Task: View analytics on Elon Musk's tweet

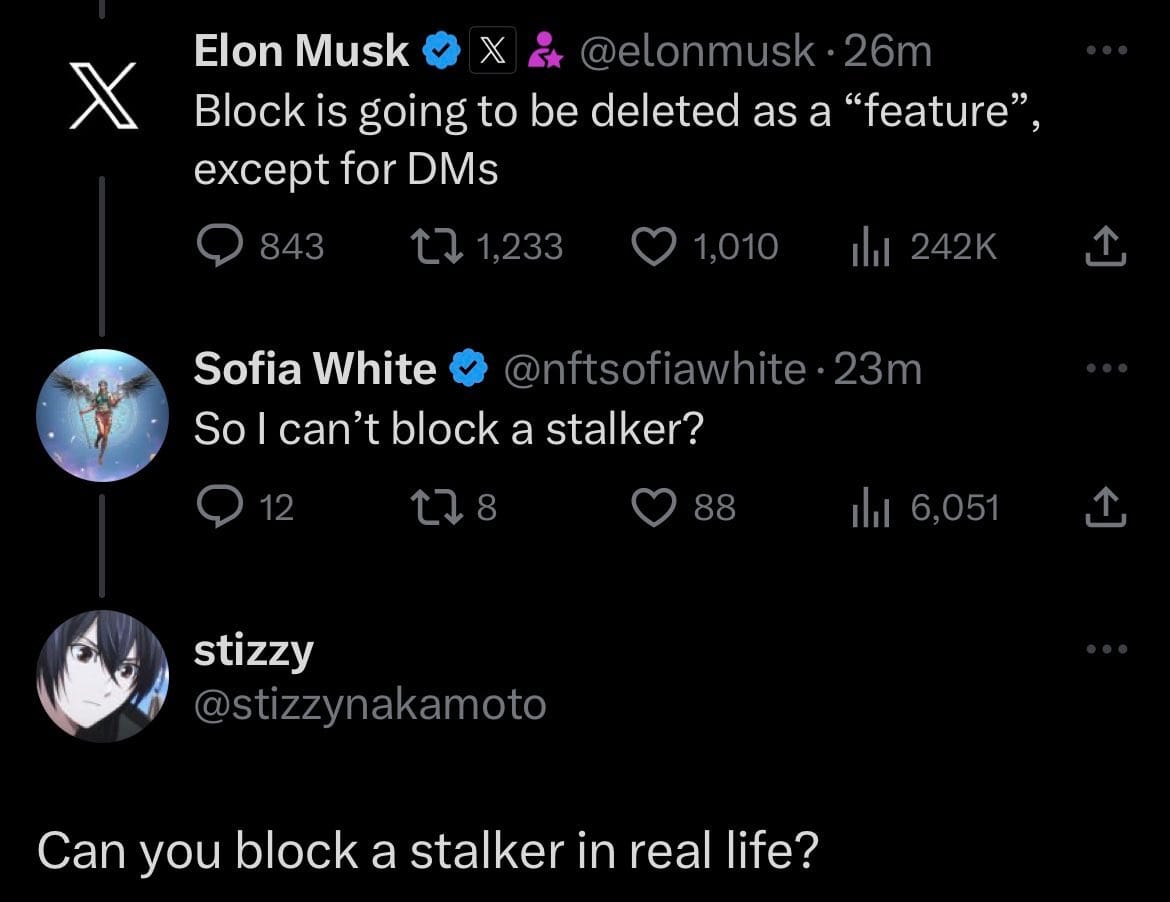Action: tap(871, 246)
